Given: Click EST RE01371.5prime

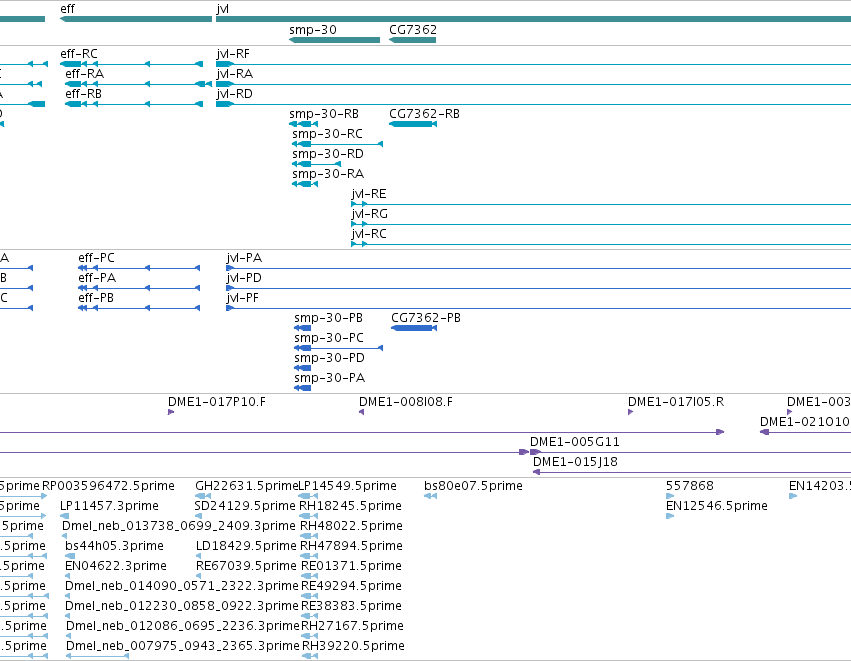Looking at the screenshot, I should [310, 576].
